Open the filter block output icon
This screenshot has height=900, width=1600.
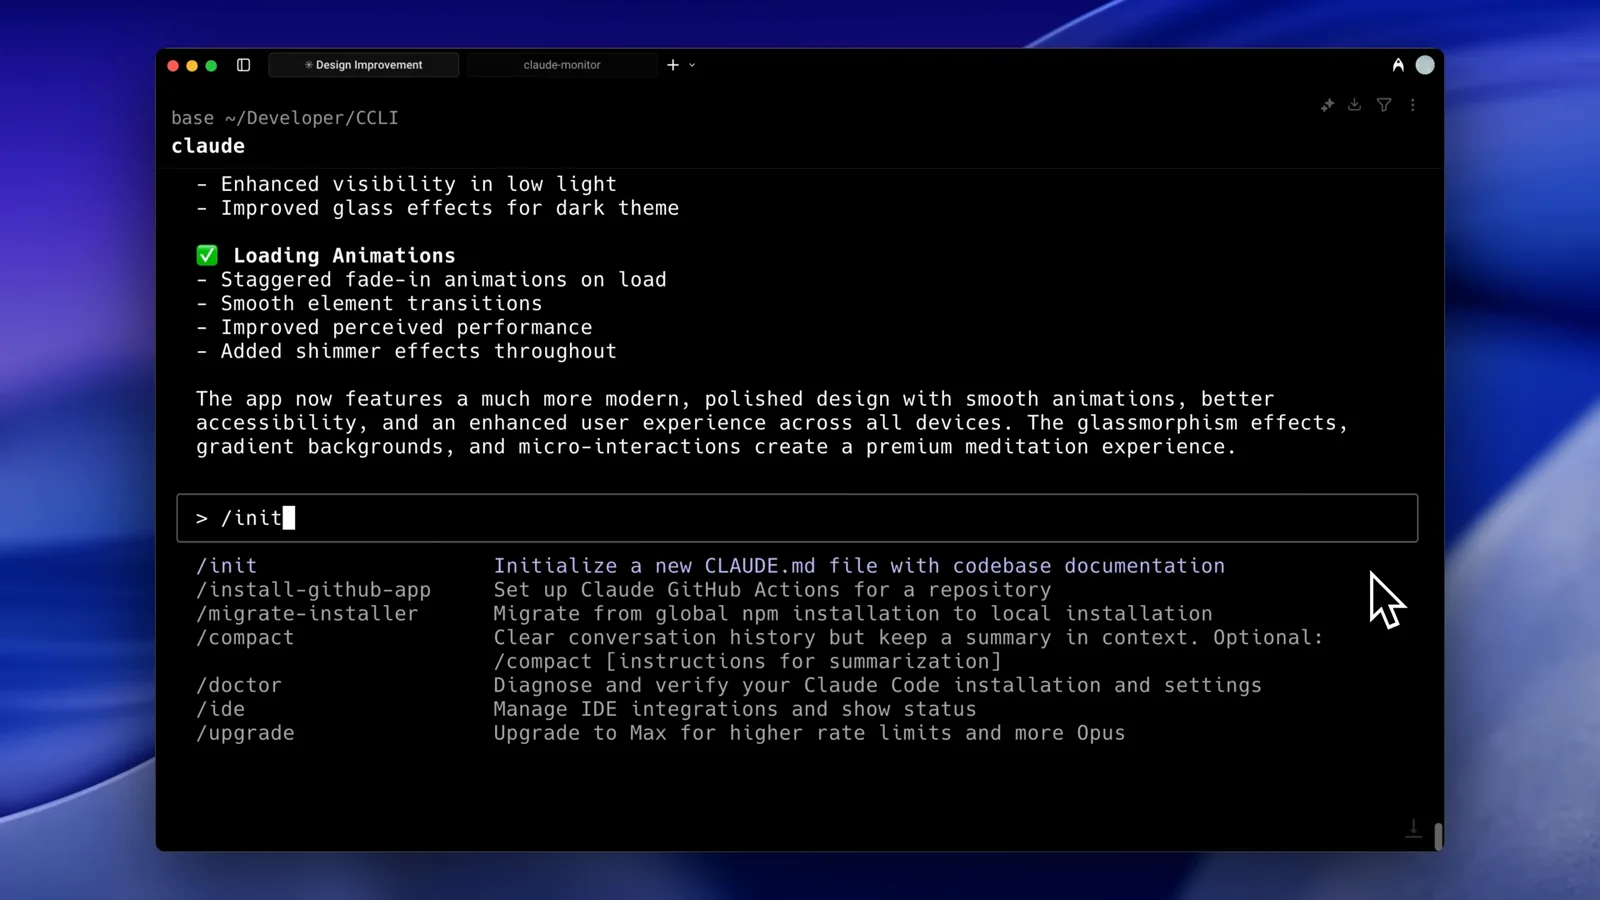[1384, 105]
